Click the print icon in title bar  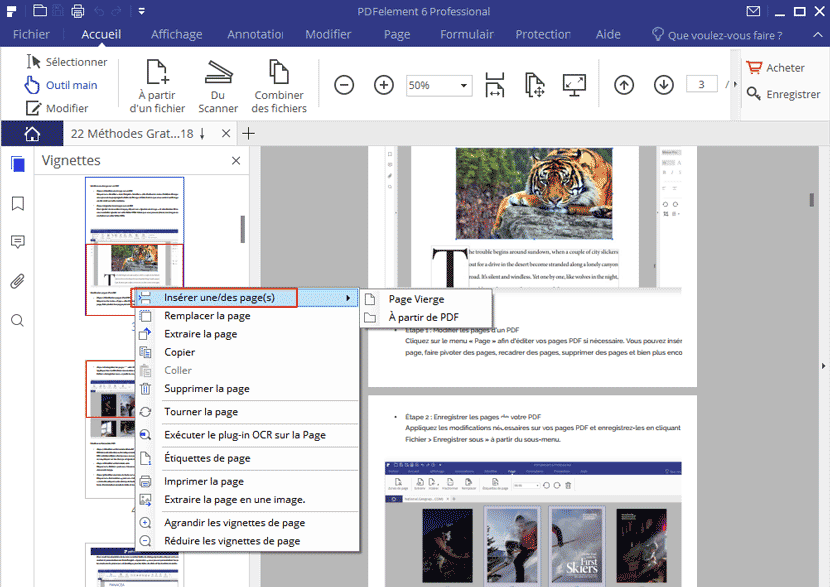pyautogui.click(x=77, y=11)
